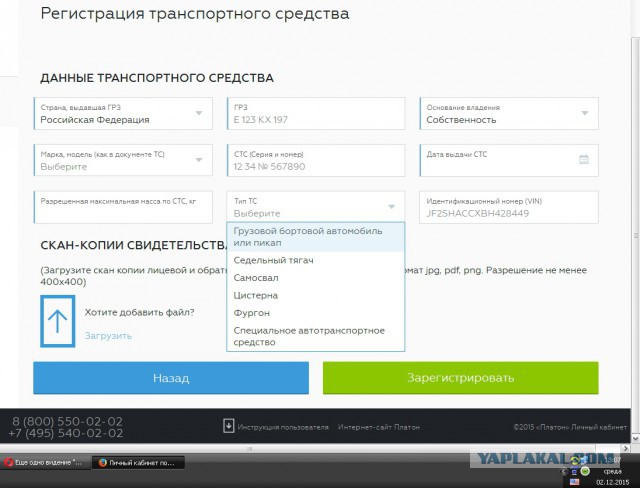This screenshot has height=488, width=640.
Task: Focus the СТС series and number field
Action: pos(316,160)
